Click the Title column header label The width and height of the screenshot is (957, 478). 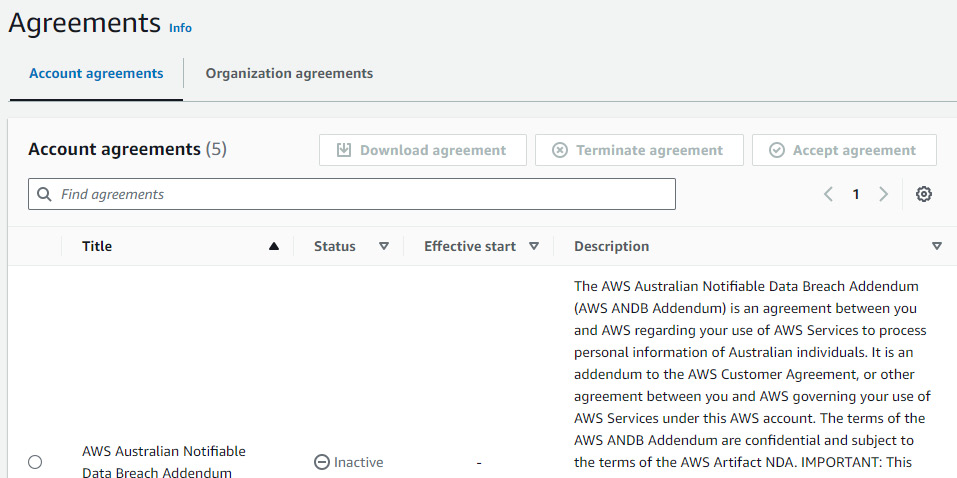click(97, 246)
